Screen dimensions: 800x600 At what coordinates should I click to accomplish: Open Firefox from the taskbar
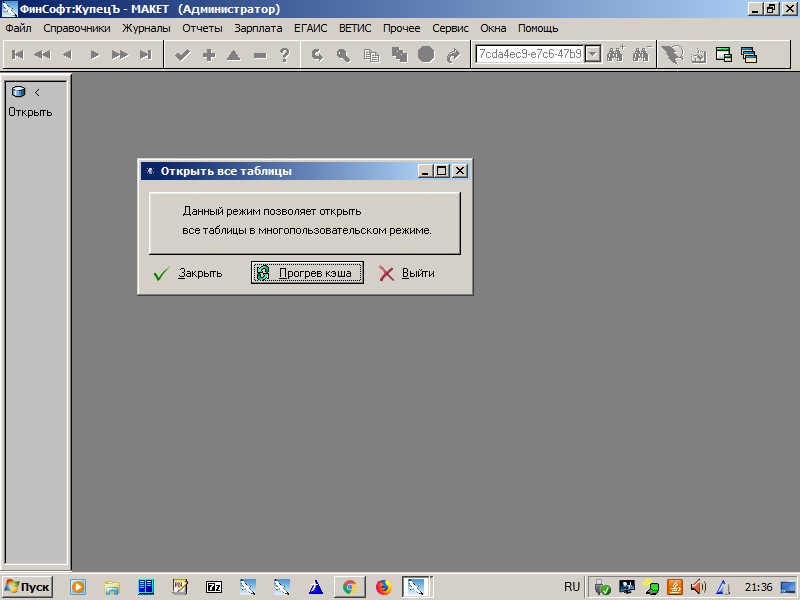(384, 587)
